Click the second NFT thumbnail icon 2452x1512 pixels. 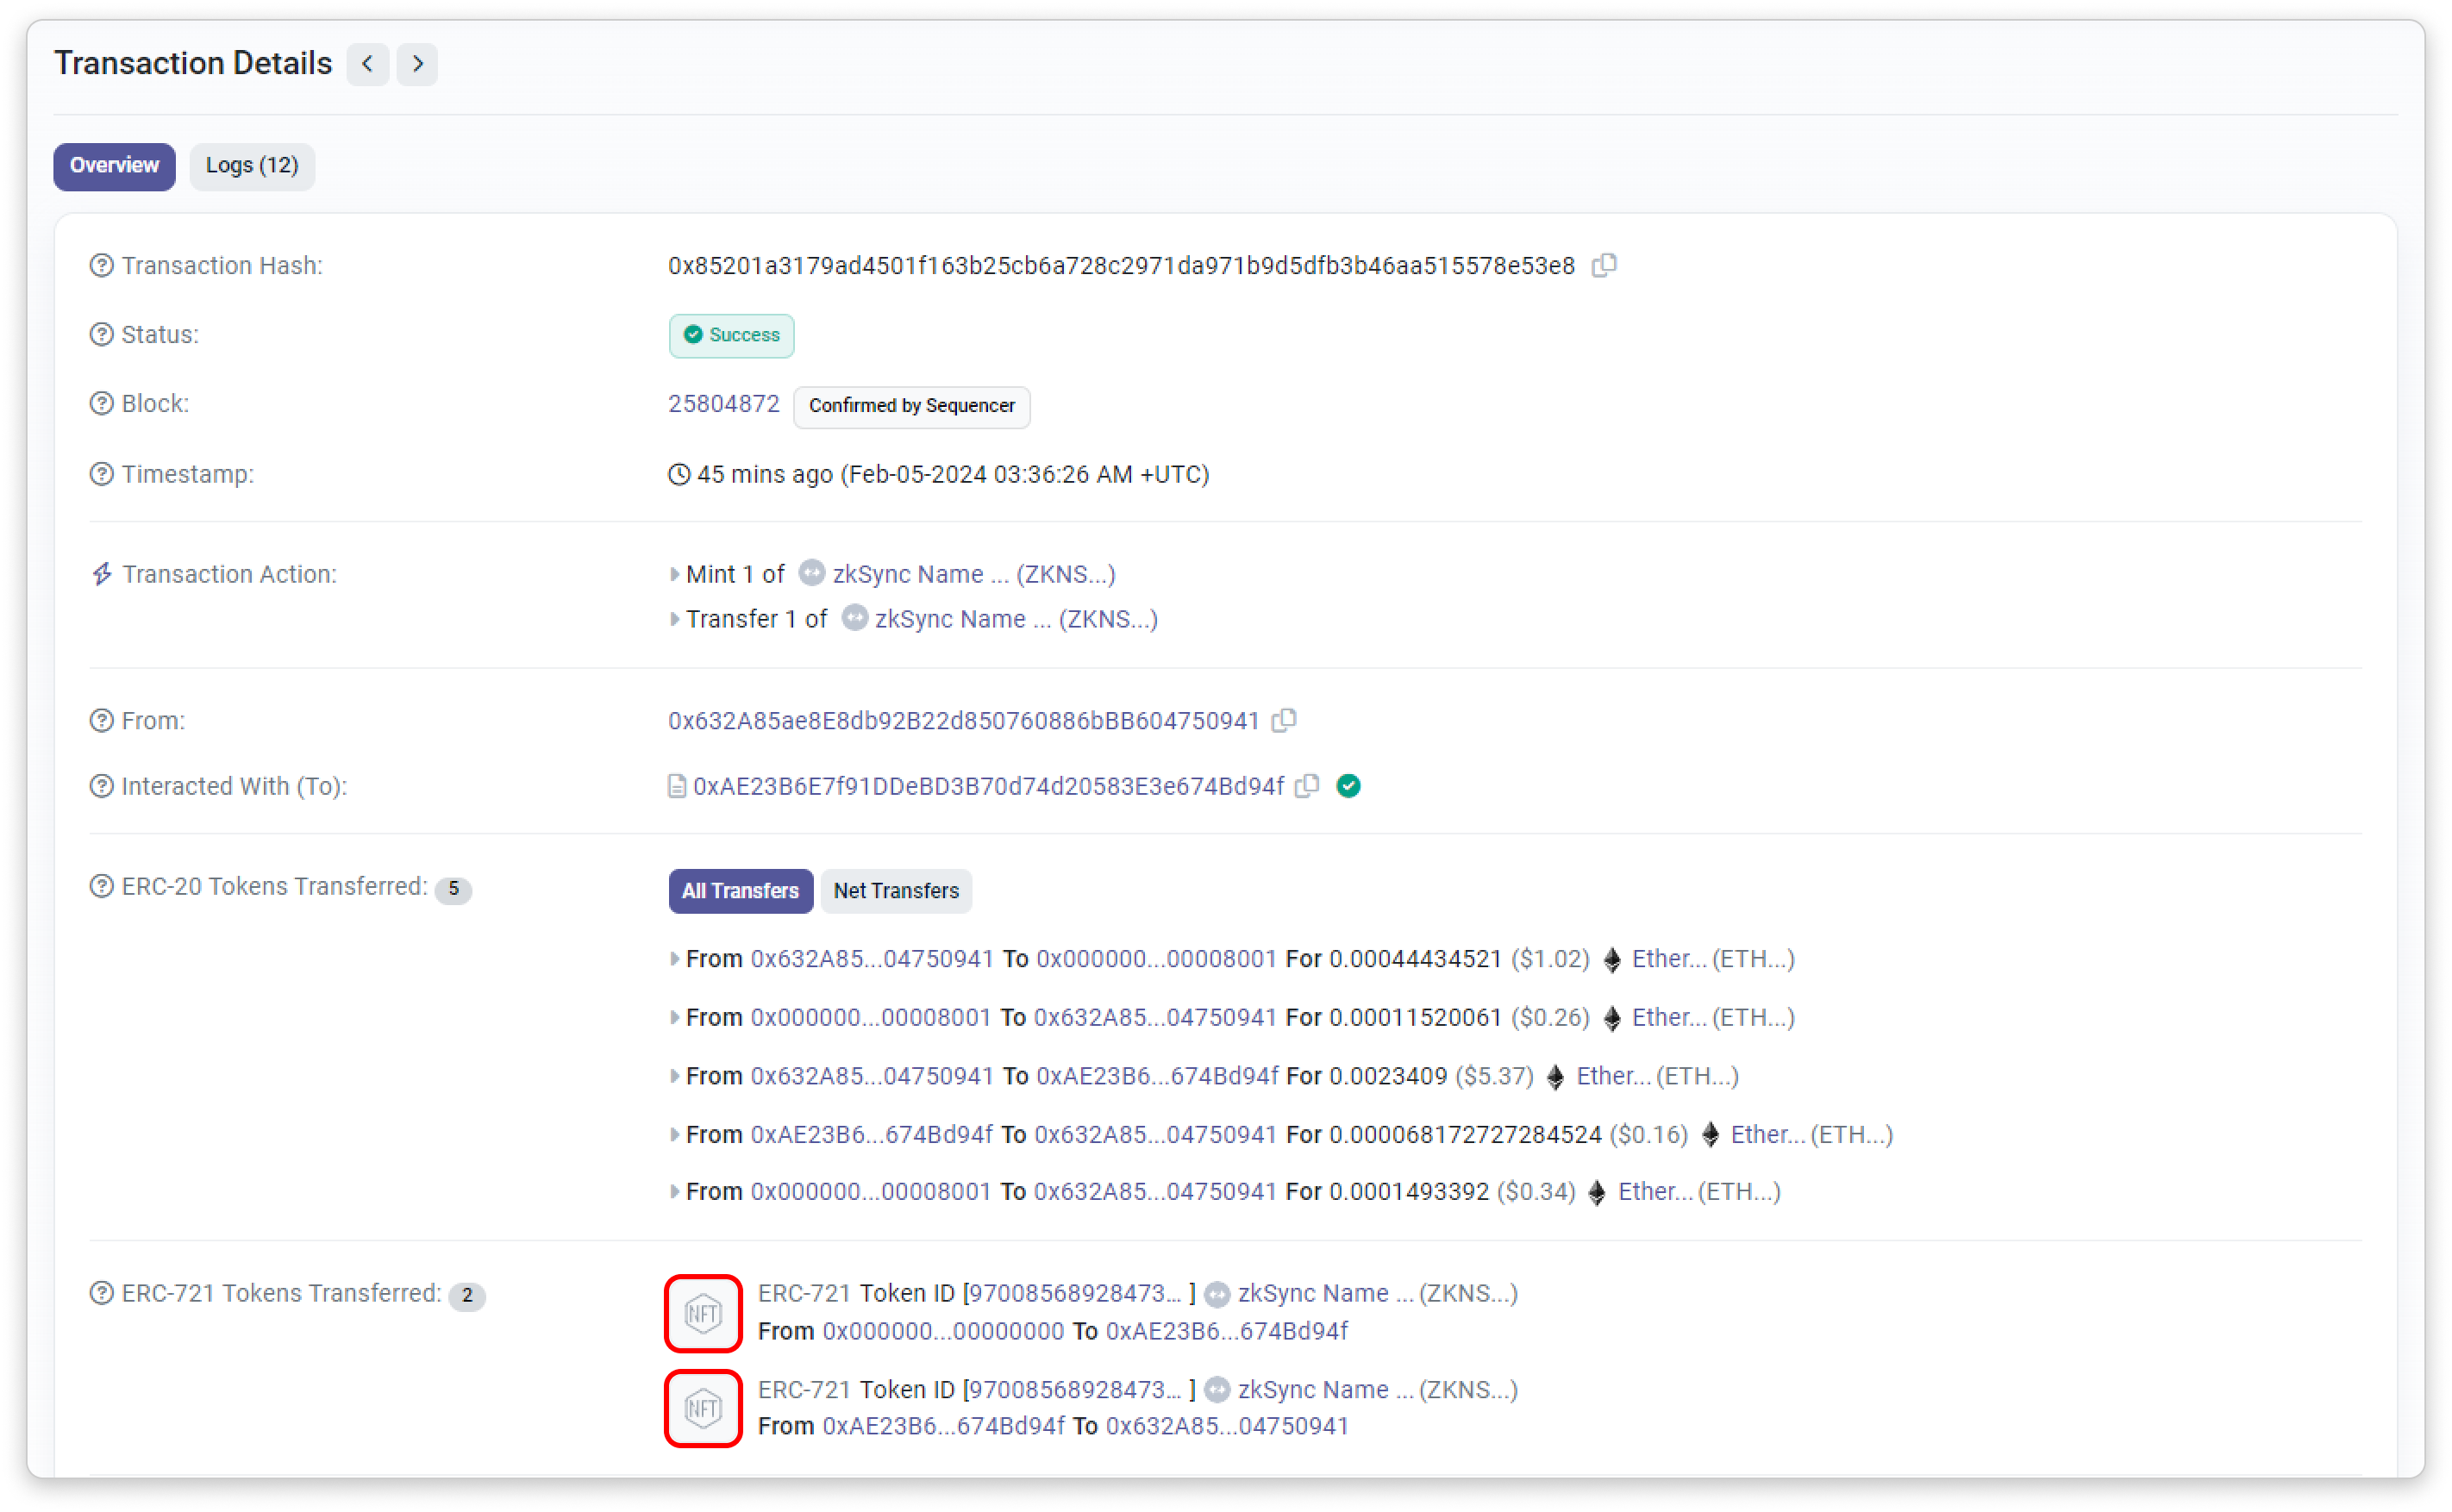pos(703,1408)
